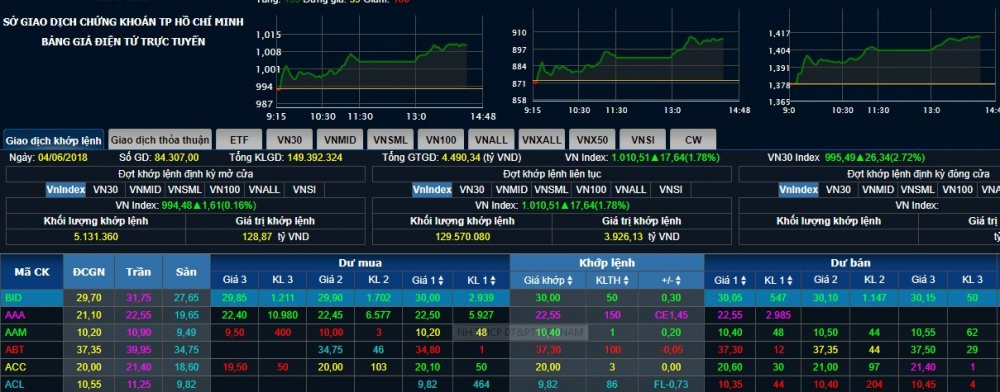Viewport: 1000px width, 392px height.
Task: Choose VnIndex under closing auction session
Action: point(798,189)
